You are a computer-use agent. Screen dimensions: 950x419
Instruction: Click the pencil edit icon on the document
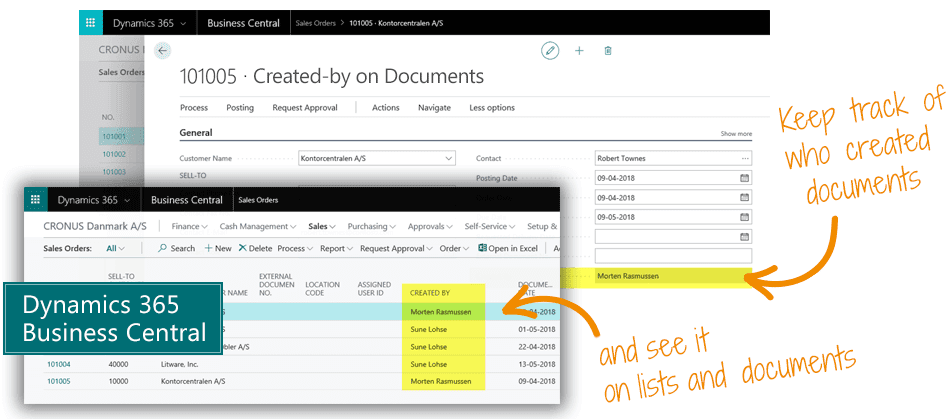pyautogui.click(x=550, y=51)
